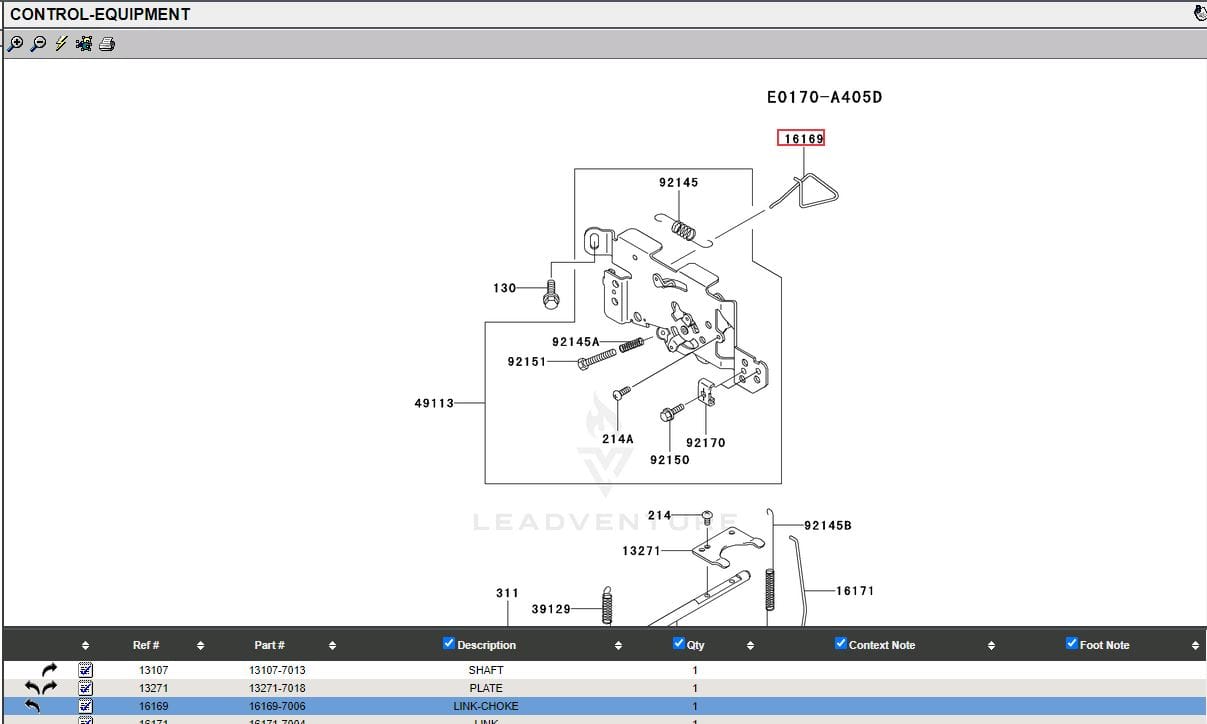
Task: Click the add-to-list icon for 13107
Action: click(85, 670)
